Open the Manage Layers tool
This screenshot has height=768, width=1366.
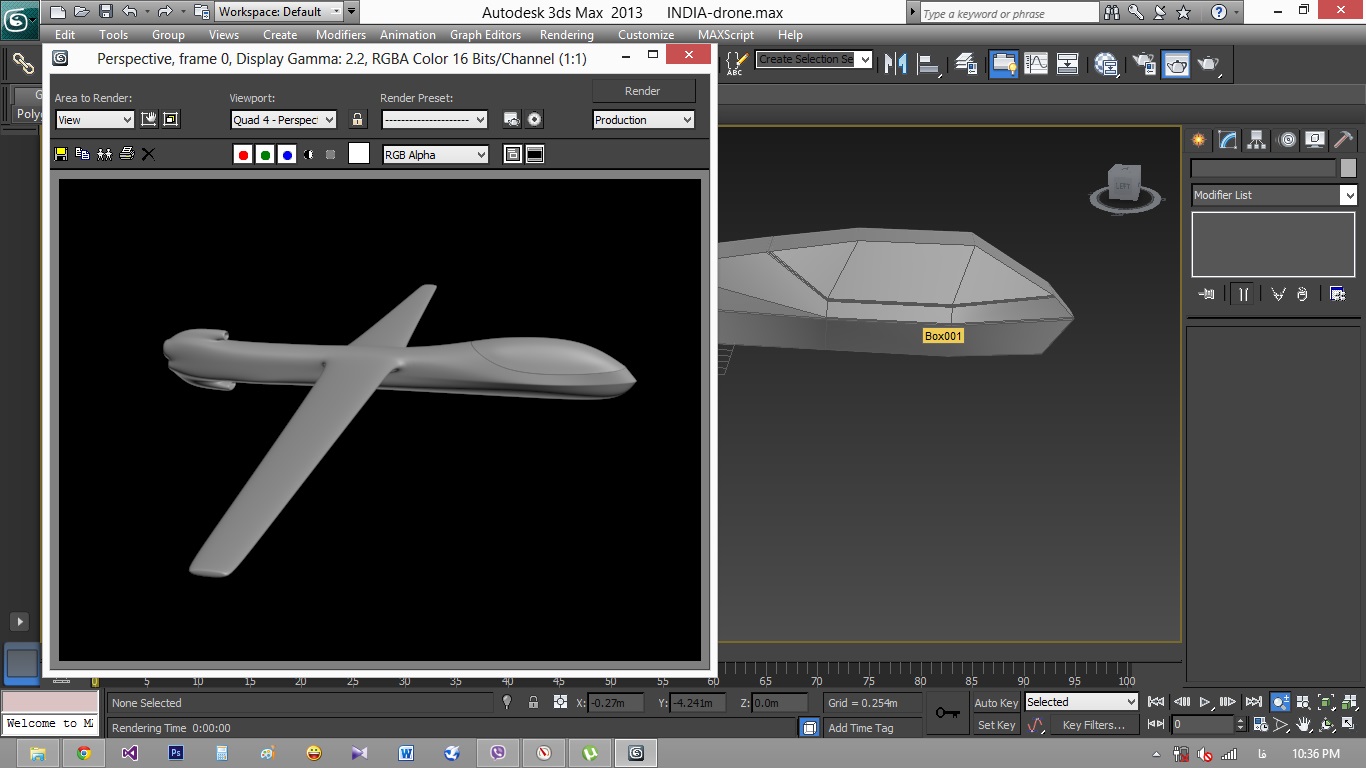(x=966, y=64)
